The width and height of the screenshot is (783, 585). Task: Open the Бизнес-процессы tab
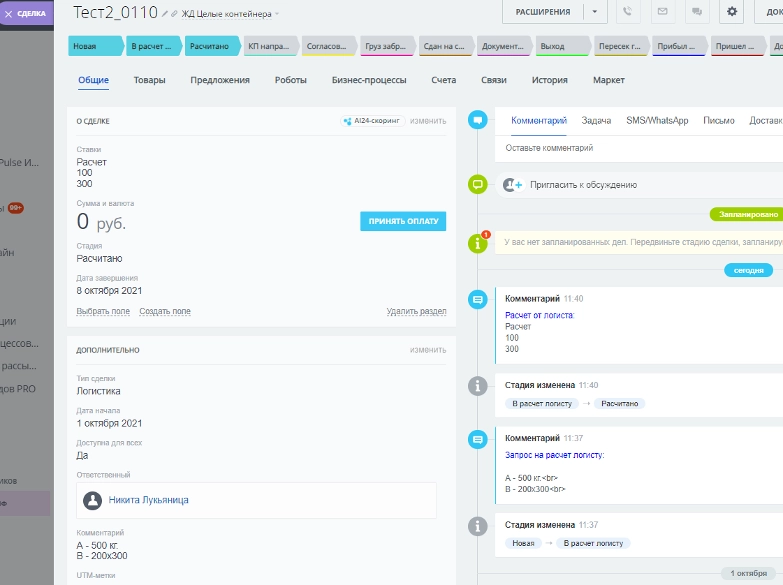coord(370,80)
